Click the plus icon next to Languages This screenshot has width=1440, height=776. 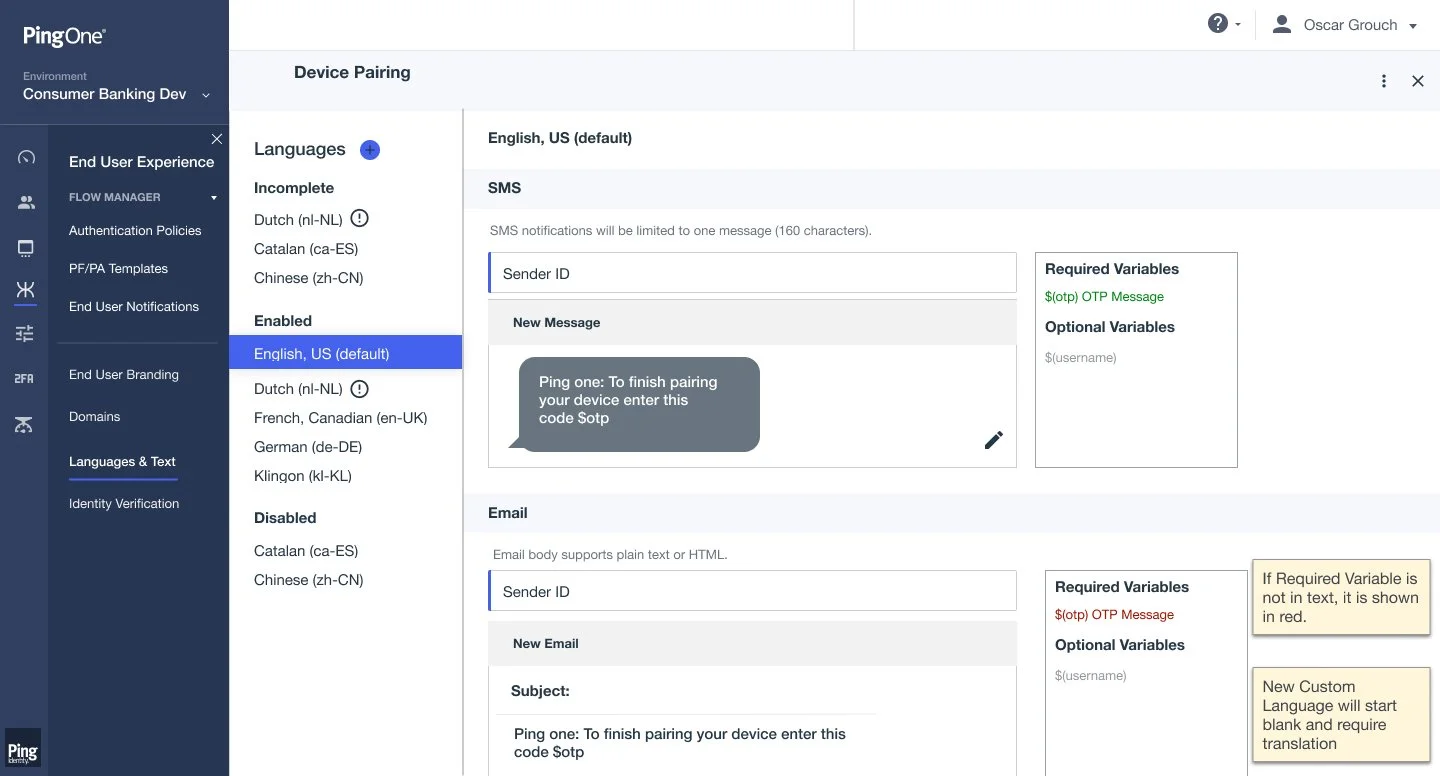[x=370, y=150]
